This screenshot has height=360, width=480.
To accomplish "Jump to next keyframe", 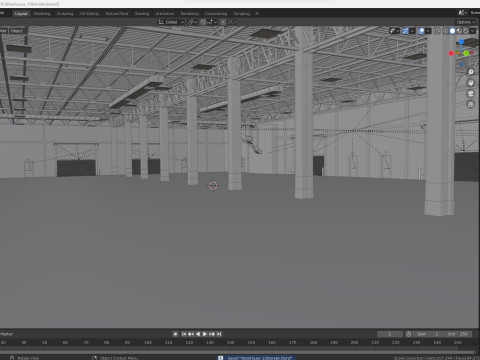I will [212, 334].
